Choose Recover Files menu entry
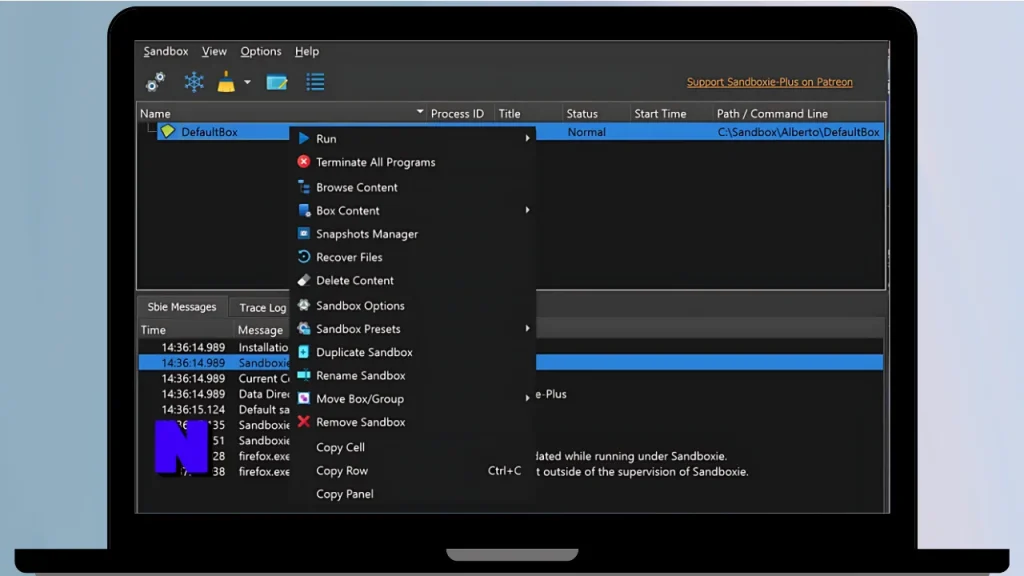This screenshot has width=1024, height=576. pos(412,257)
